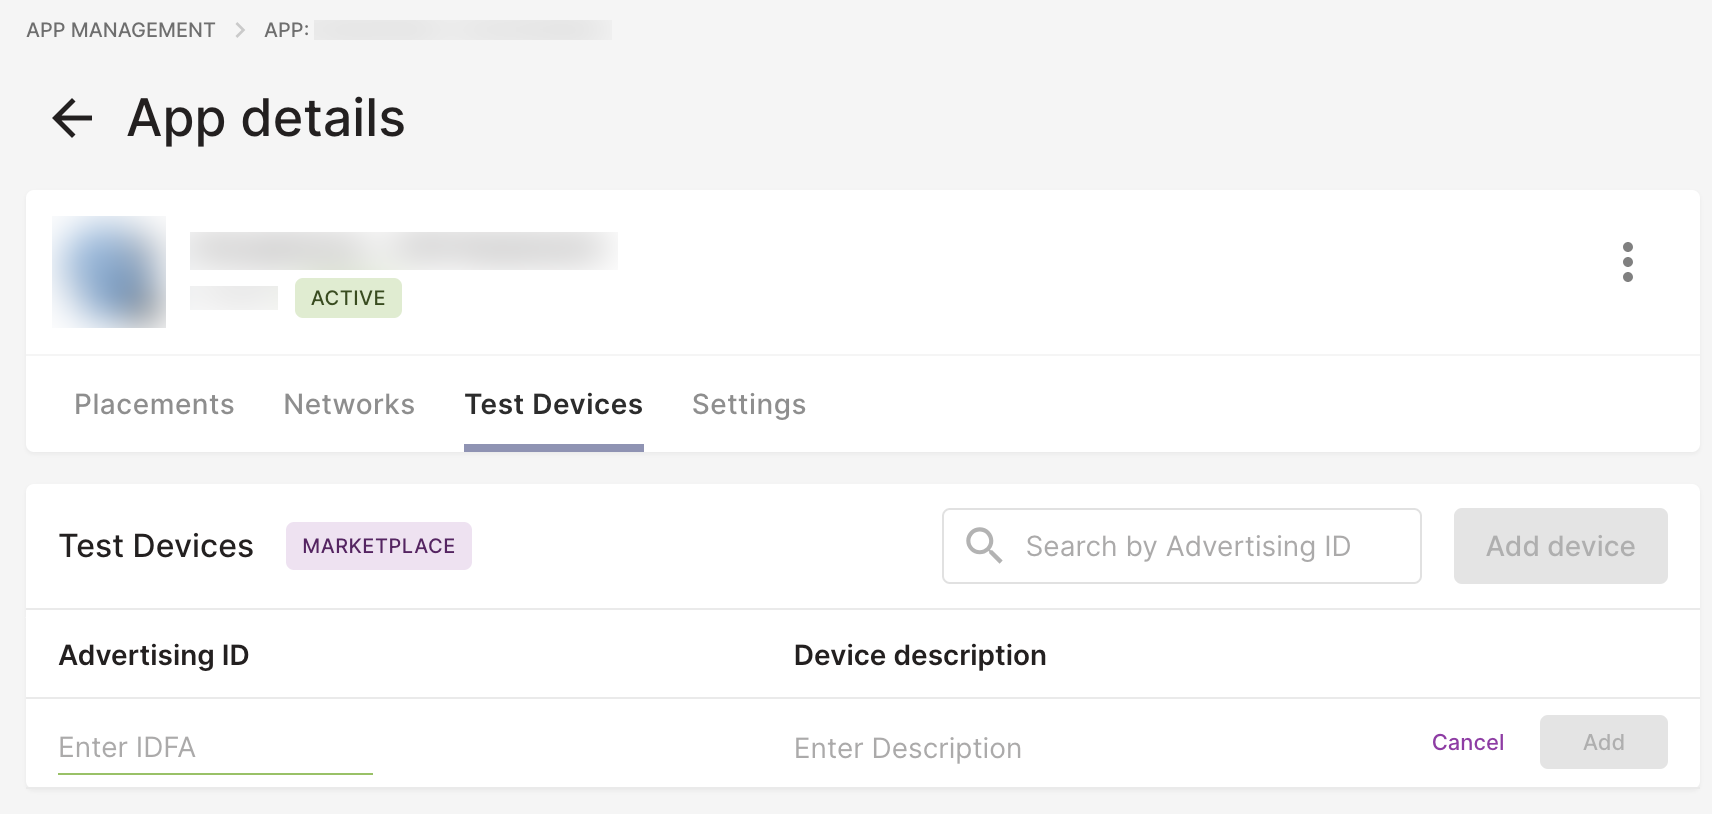
Task: Click the MARKETPLACE badge
Action: pyautogui.click(x=378, y=546)
